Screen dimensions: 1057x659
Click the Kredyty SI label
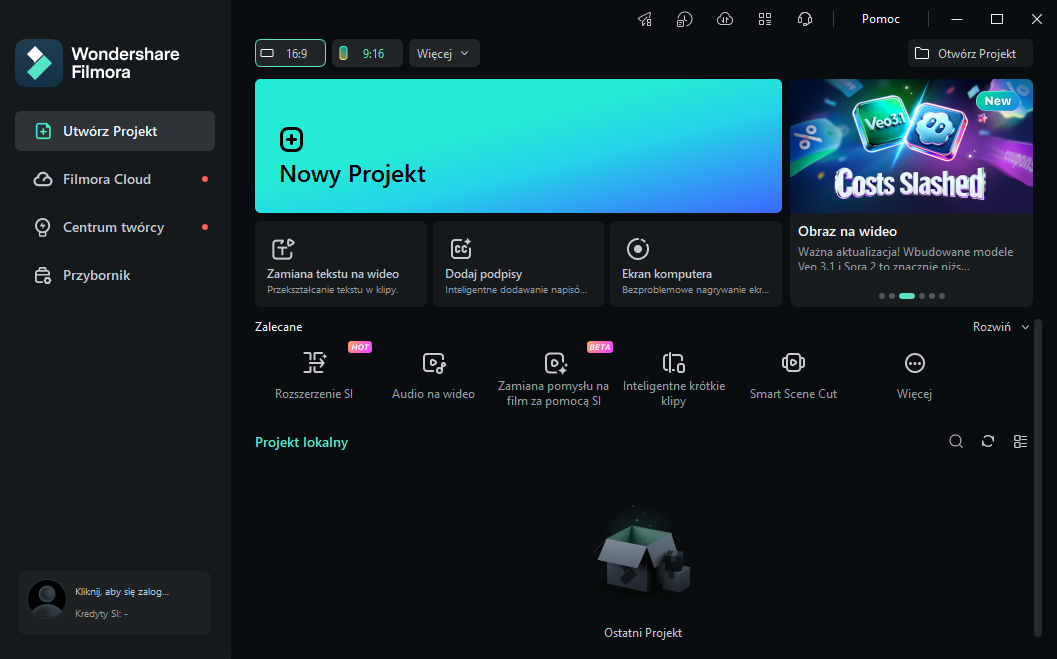[101, 614]
